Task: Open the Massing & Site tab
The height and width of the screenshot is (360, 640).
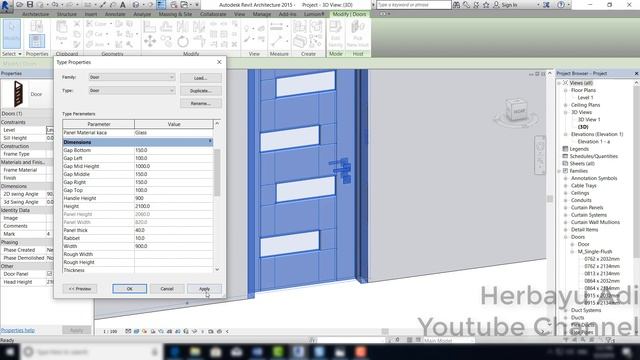Action: coord(175,14)
